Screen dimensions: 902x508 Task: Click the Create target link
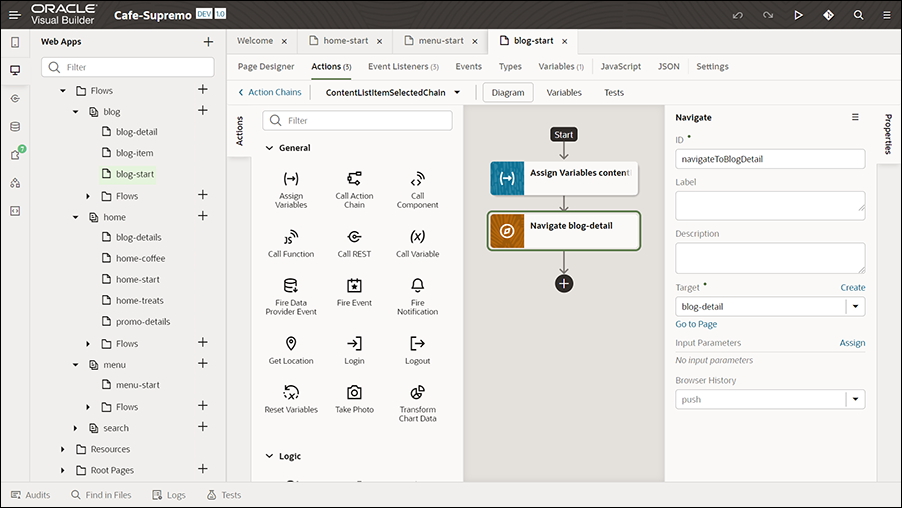click(853, 287)
